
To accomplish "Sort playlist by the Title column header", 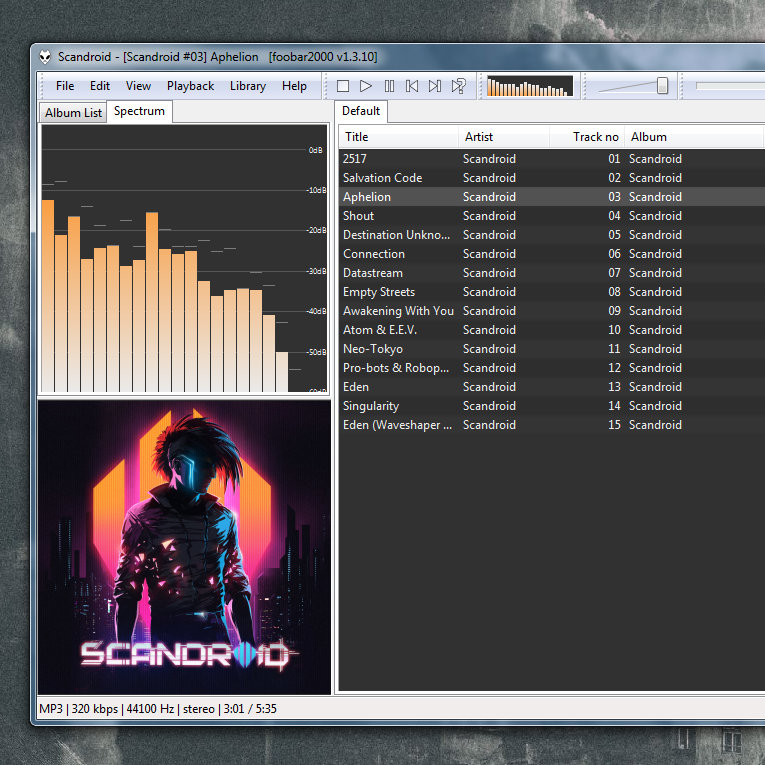I will (398, 137).
